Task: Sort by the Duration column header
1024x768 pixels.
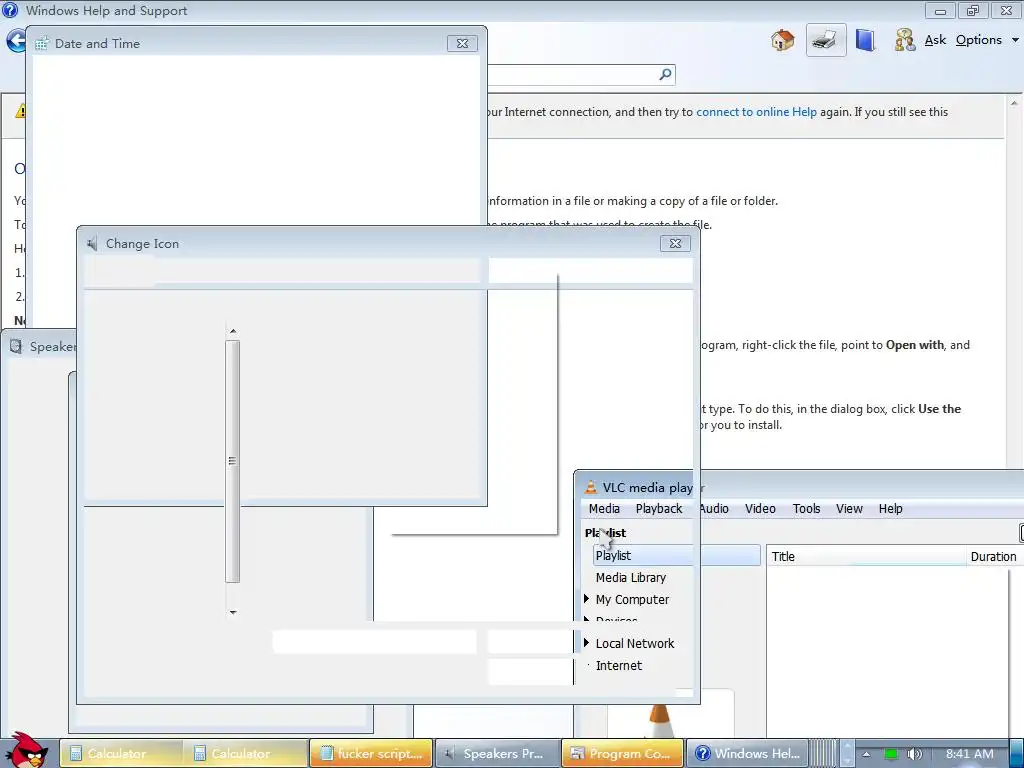Action: pos(993,556)
